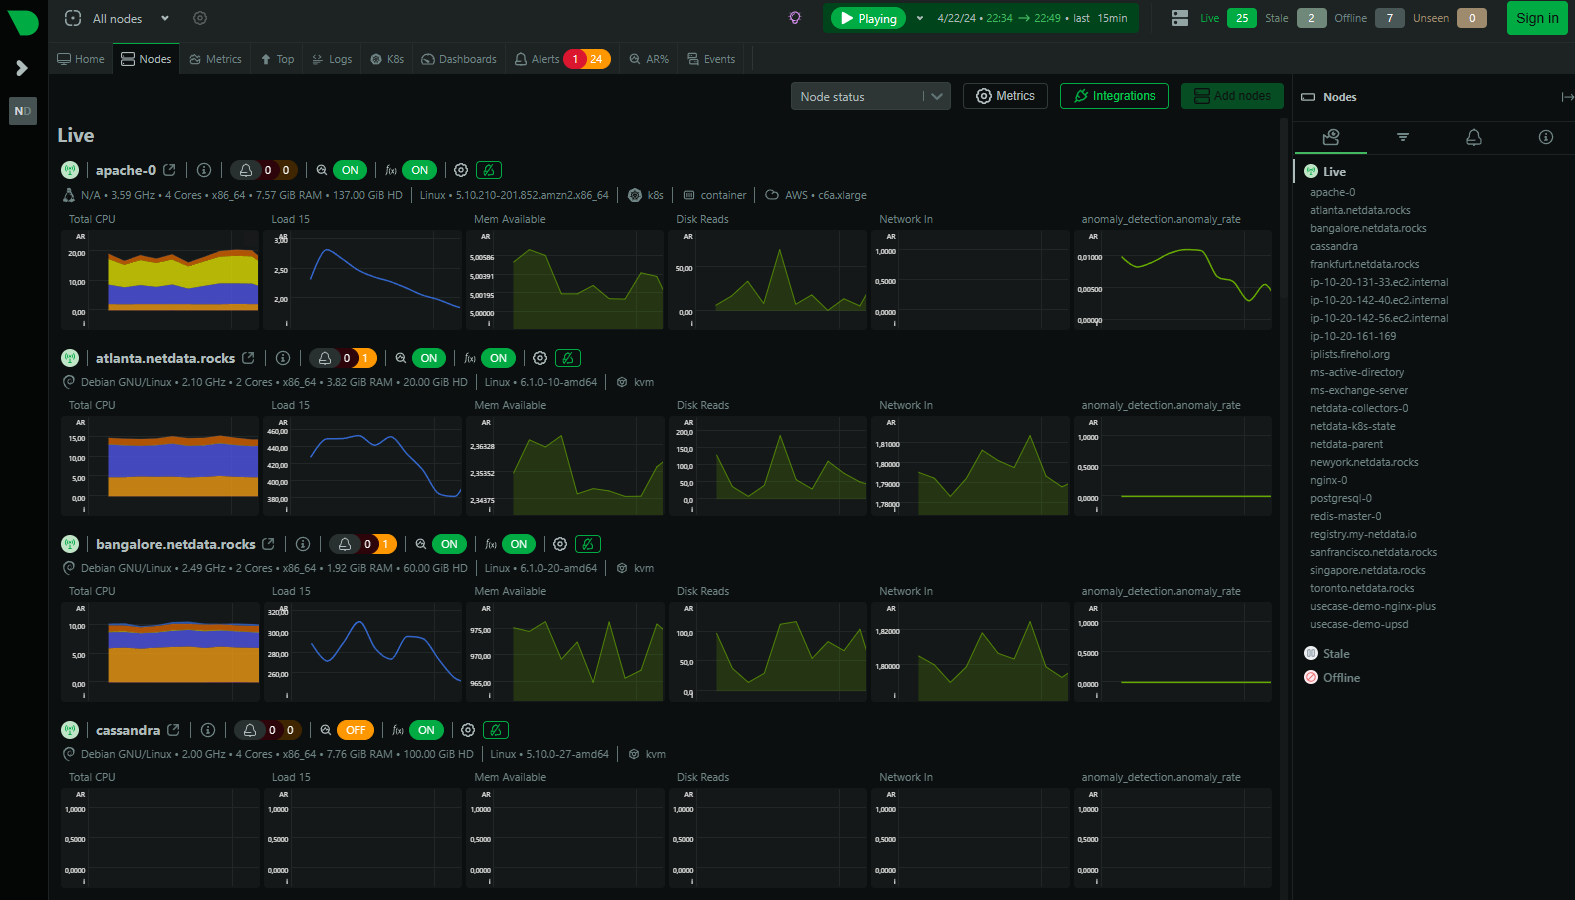Toggle atlanta.netdata.rocks functions ON switch
This screenshot has height=900, width=1575.
pos(499,358)
